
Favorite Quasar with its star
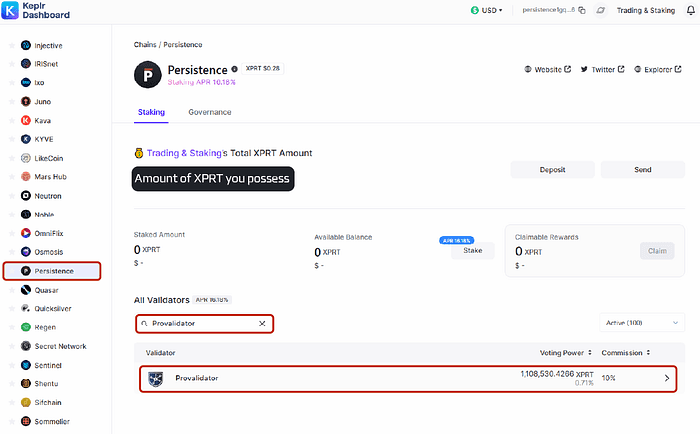pos(12,290)
